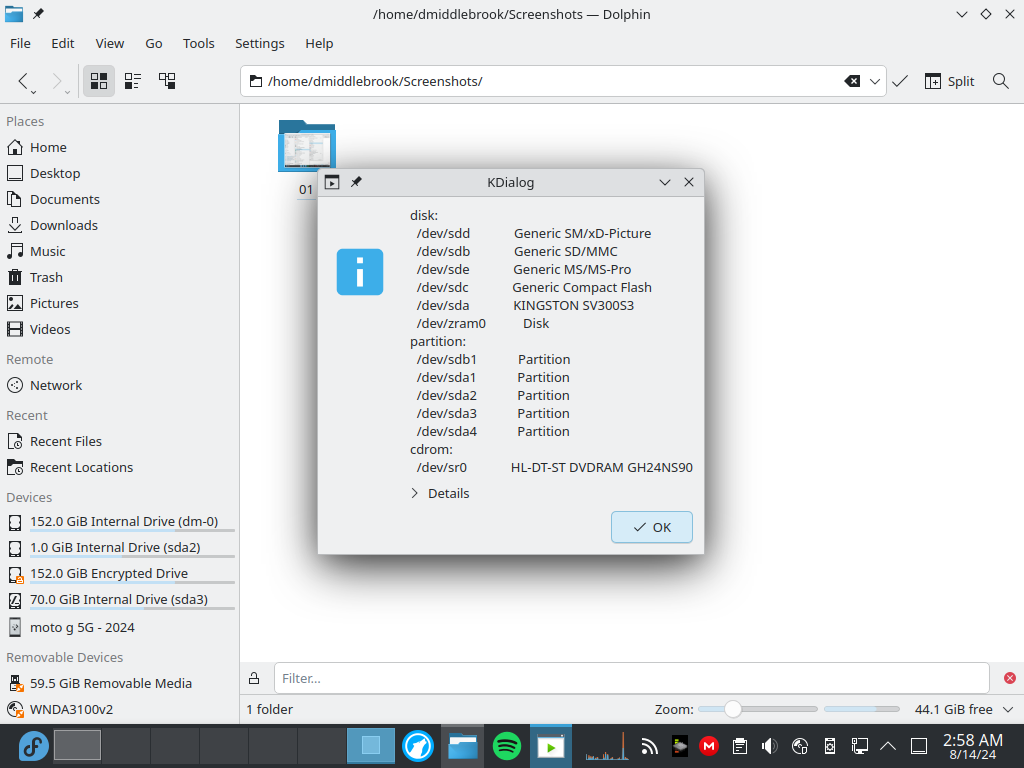
Task: Open the red M tray icon
Action: click(x=709, y=746)
